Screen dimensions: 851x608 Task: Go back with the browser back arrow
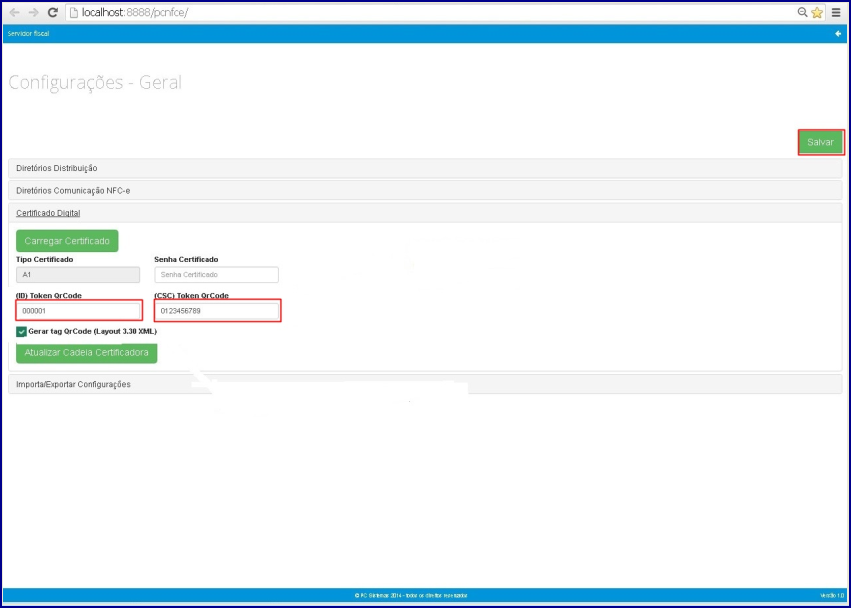(15, 12)
